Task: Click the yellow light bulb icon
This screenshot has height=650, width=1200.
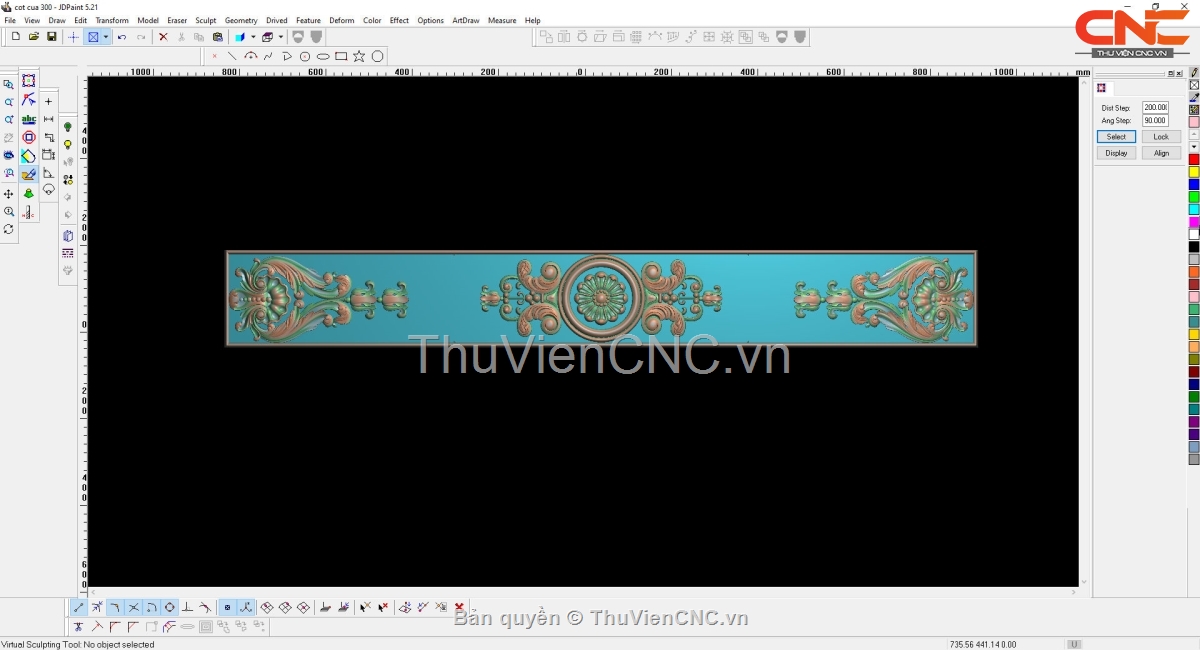Action: tap(68, 145)
